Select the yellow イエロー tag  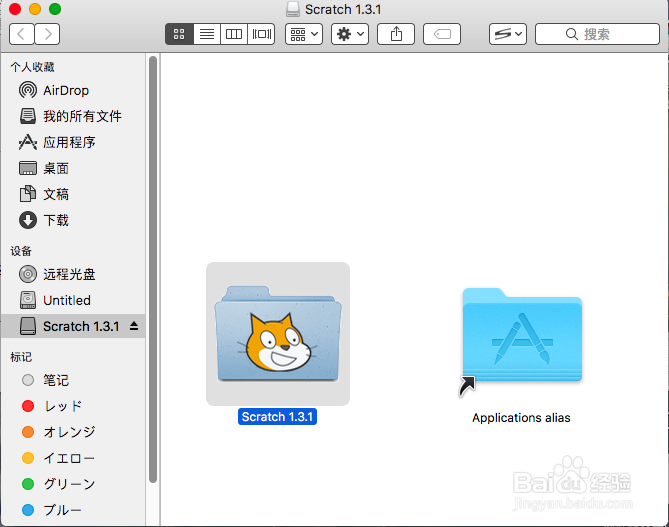pyautogui.click(x=73, y=458)
